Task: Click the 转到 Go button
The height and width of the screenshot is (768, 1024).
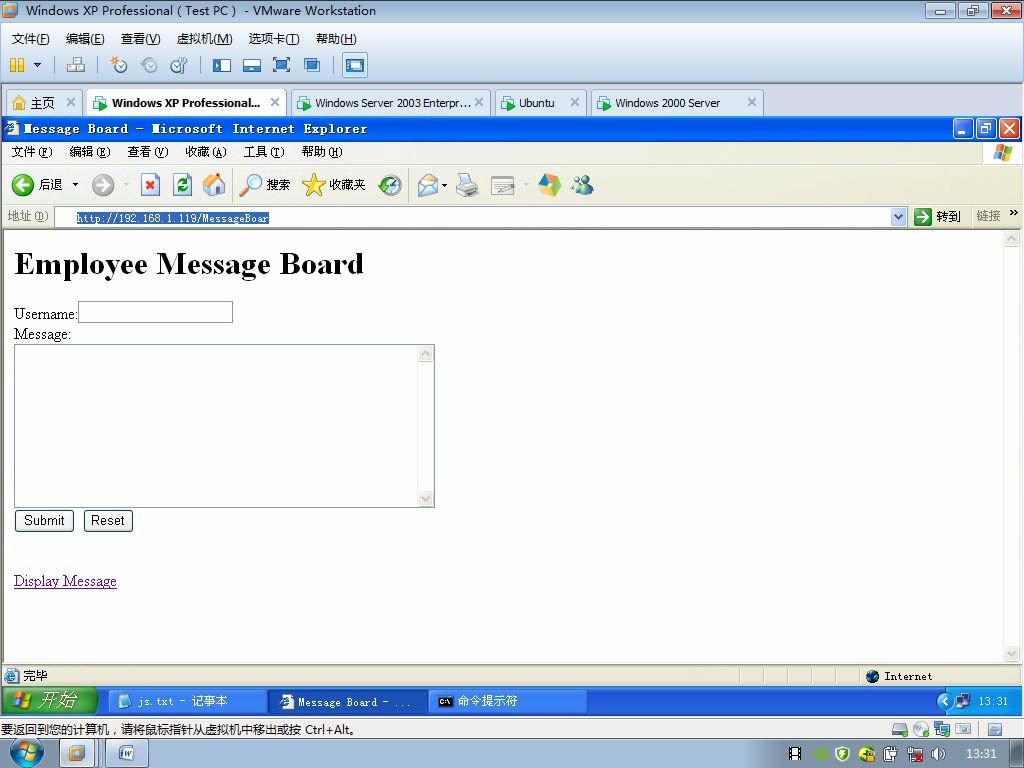Action: [x=937, y=217]
